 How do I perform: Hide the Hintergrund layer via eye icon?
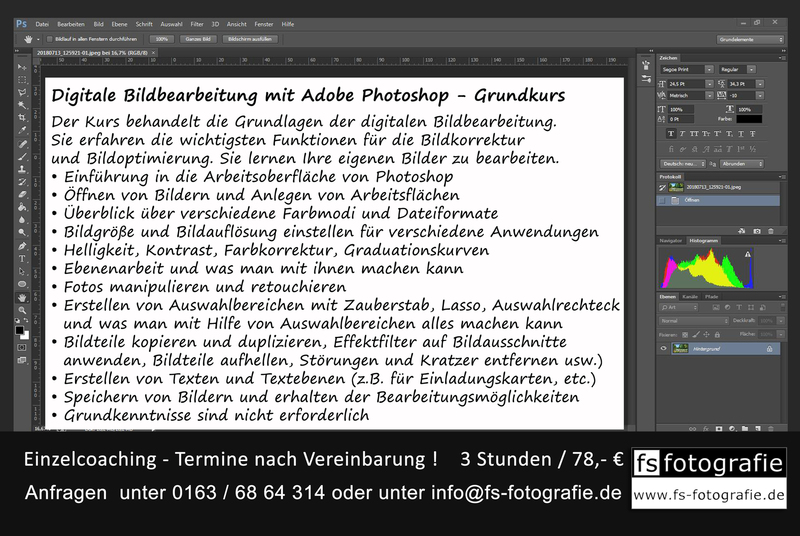664,348
